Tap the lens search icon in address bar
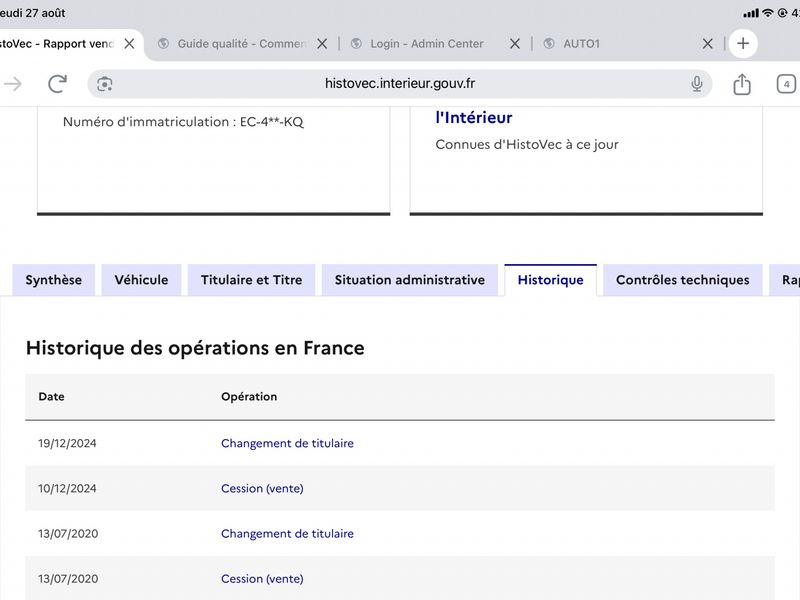This screenshot has height=600, width=800. [x=105, y=84]
